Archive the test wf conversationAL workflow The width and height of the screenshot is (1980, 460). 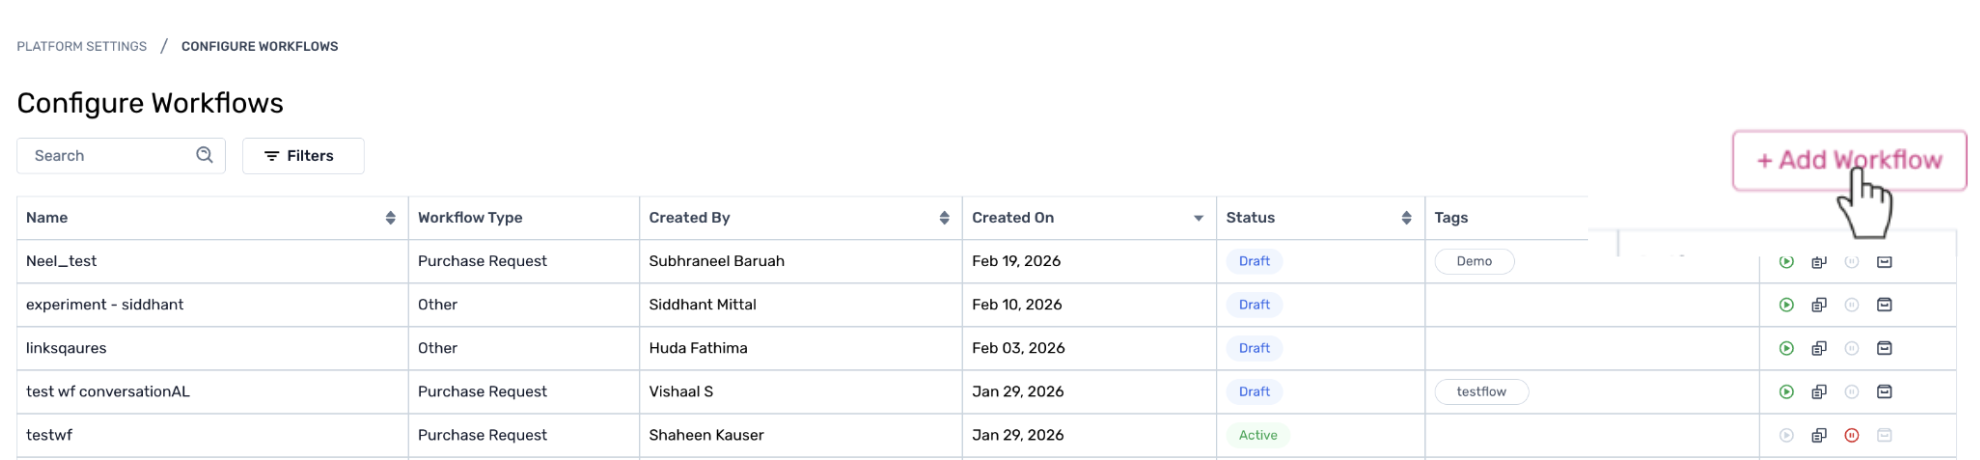1884,392
